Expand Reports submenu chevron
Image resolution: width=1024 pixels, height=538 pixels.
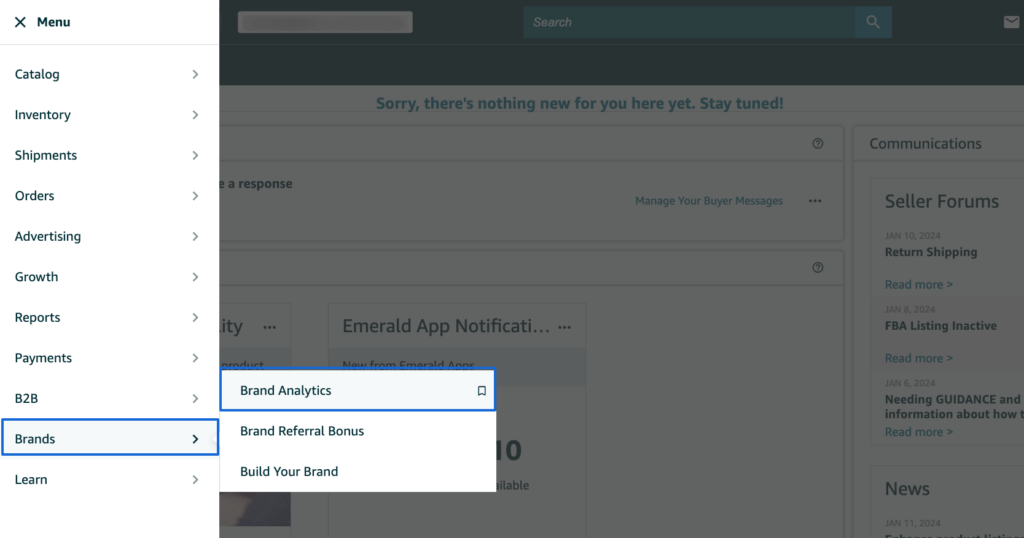point(195,317)
